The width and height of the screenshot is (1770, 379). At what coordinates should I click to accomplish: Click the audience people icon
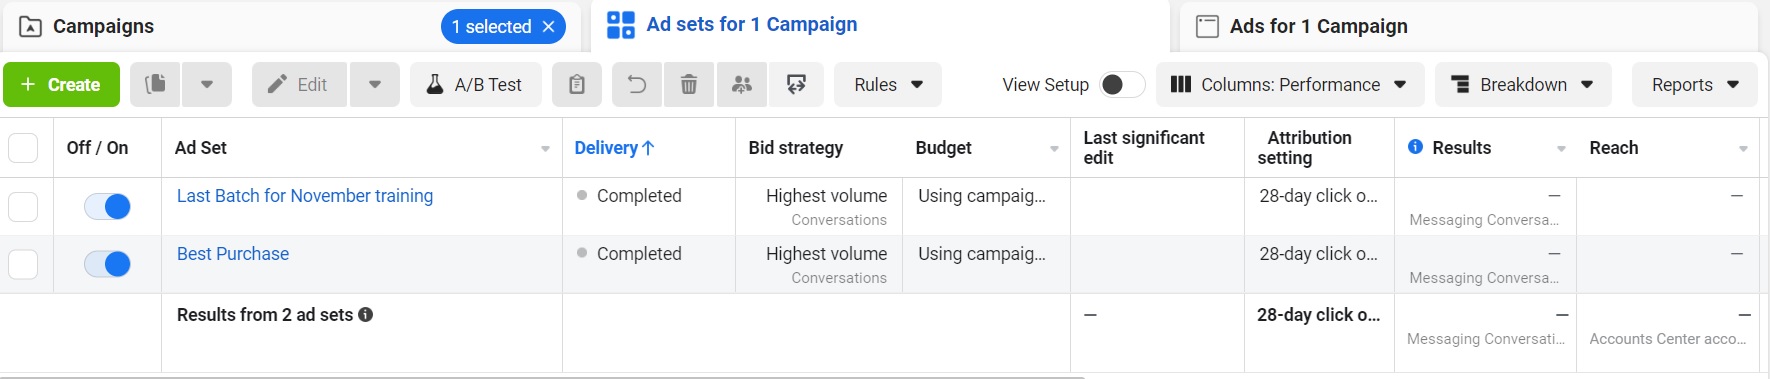coord(742,85)
